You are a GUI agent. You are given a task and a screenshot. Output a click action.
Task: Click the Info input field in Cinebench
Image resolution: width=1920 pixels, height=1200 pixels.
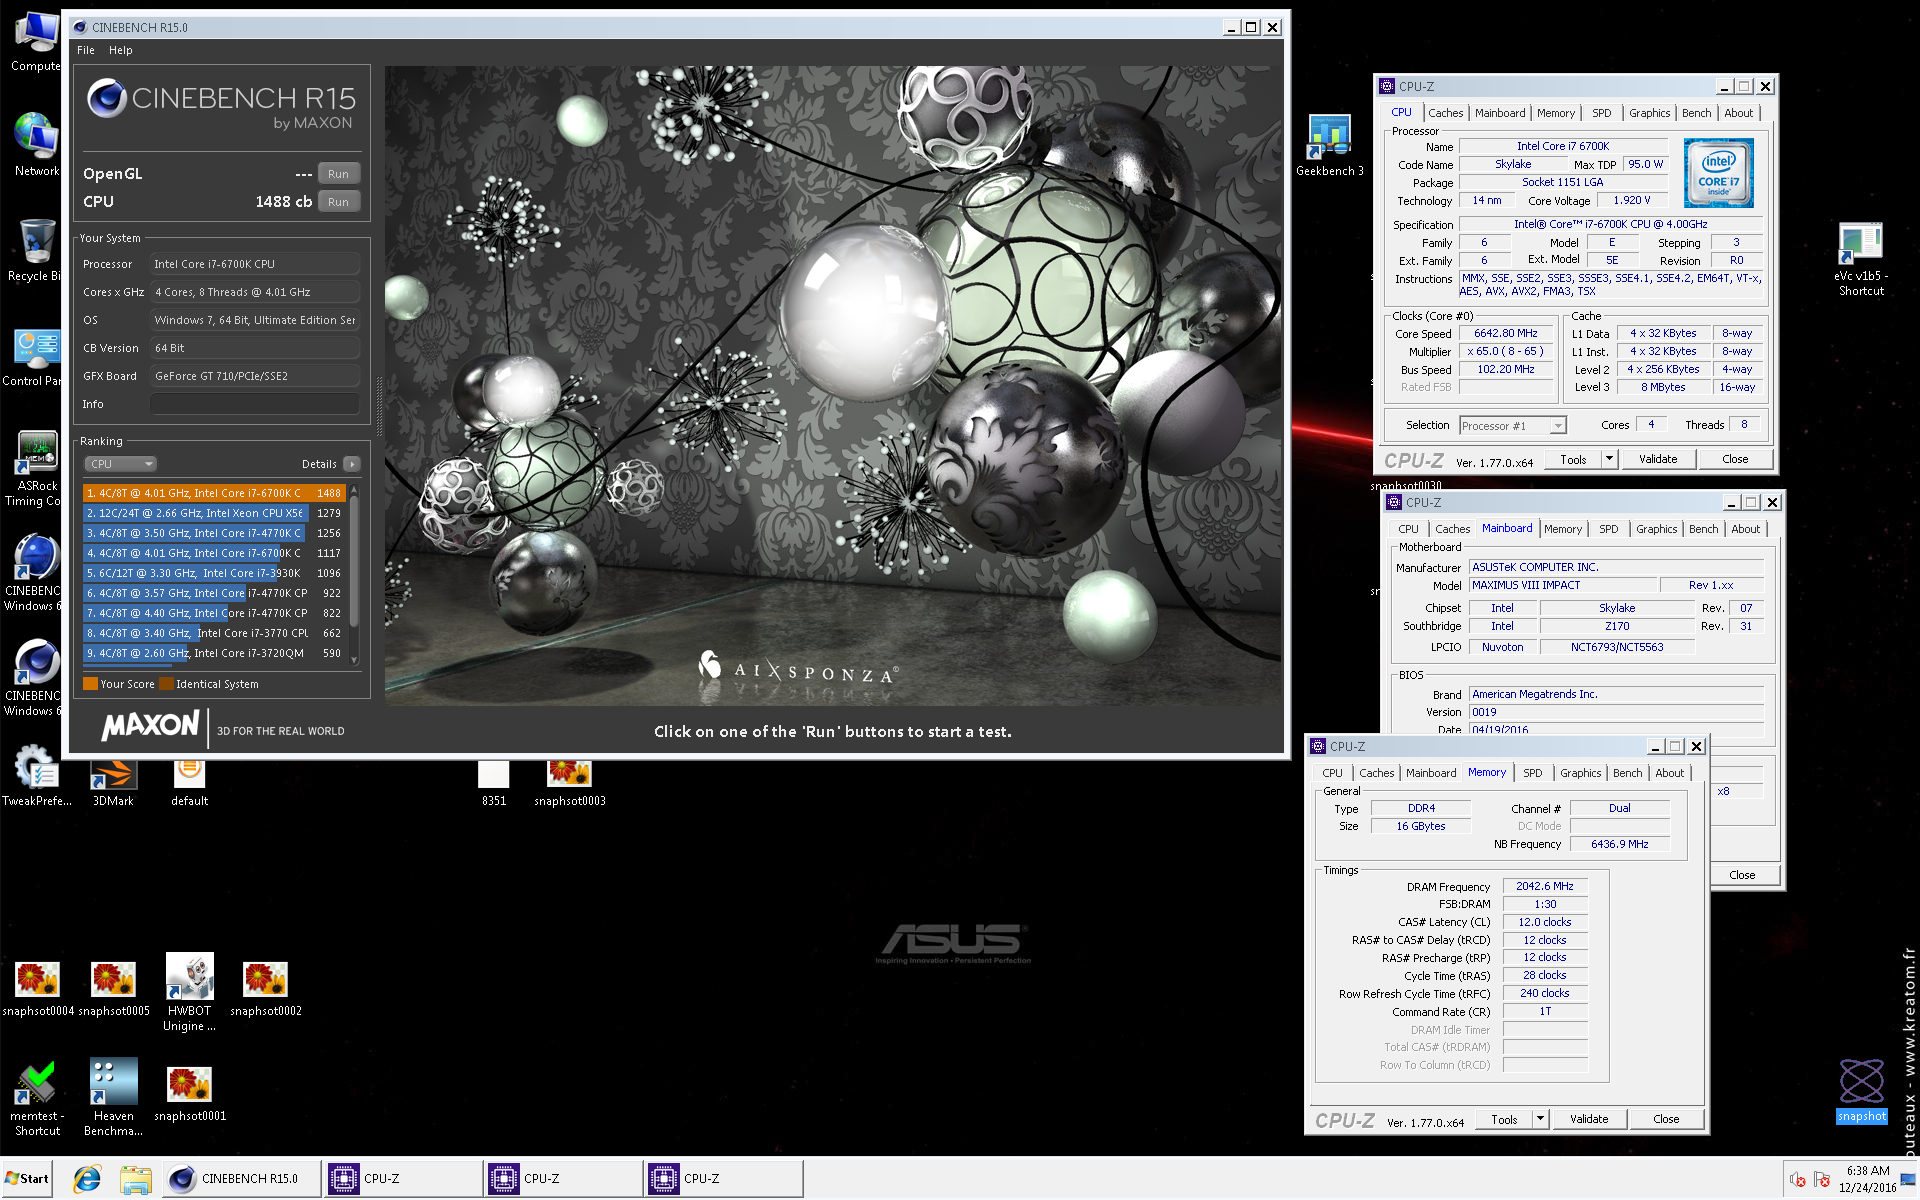tap(255, 404)
